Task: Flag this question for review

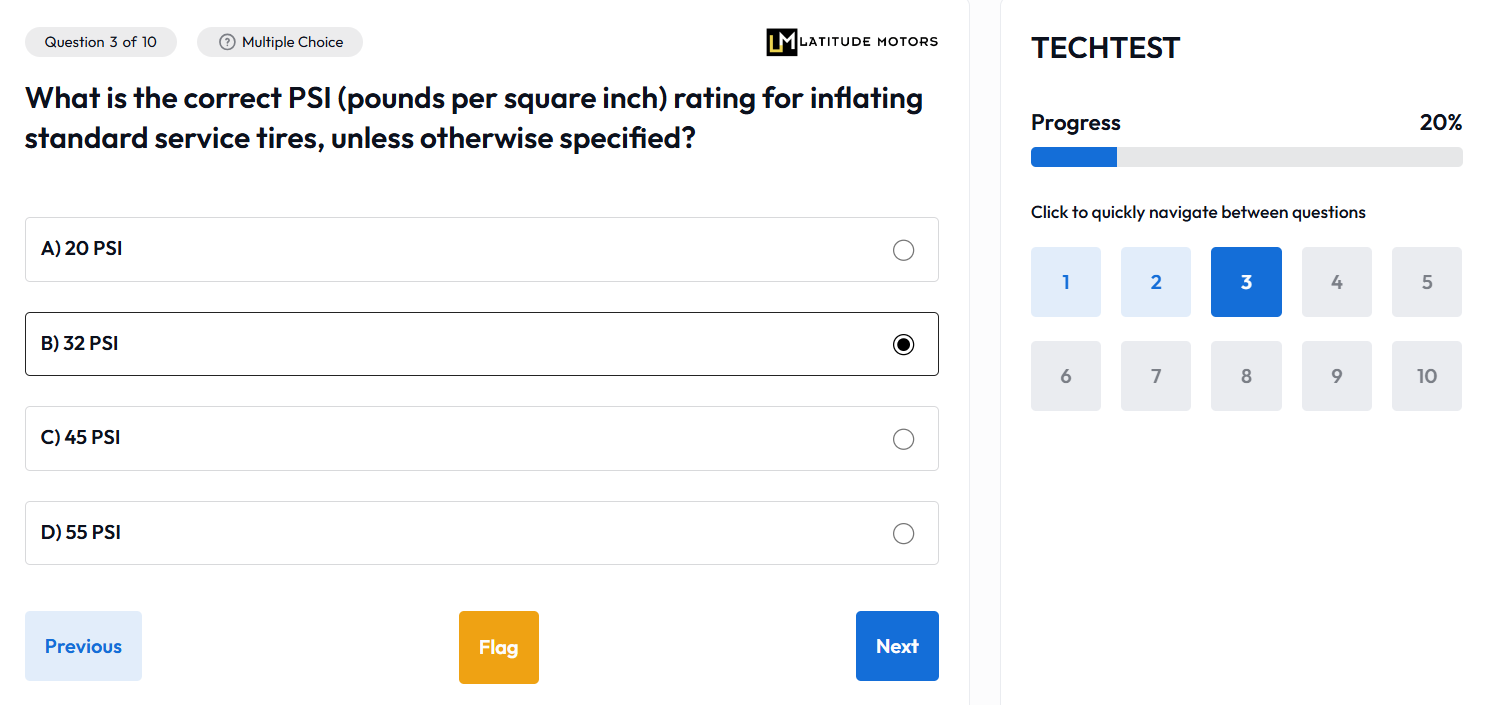Action: (498, 647)
